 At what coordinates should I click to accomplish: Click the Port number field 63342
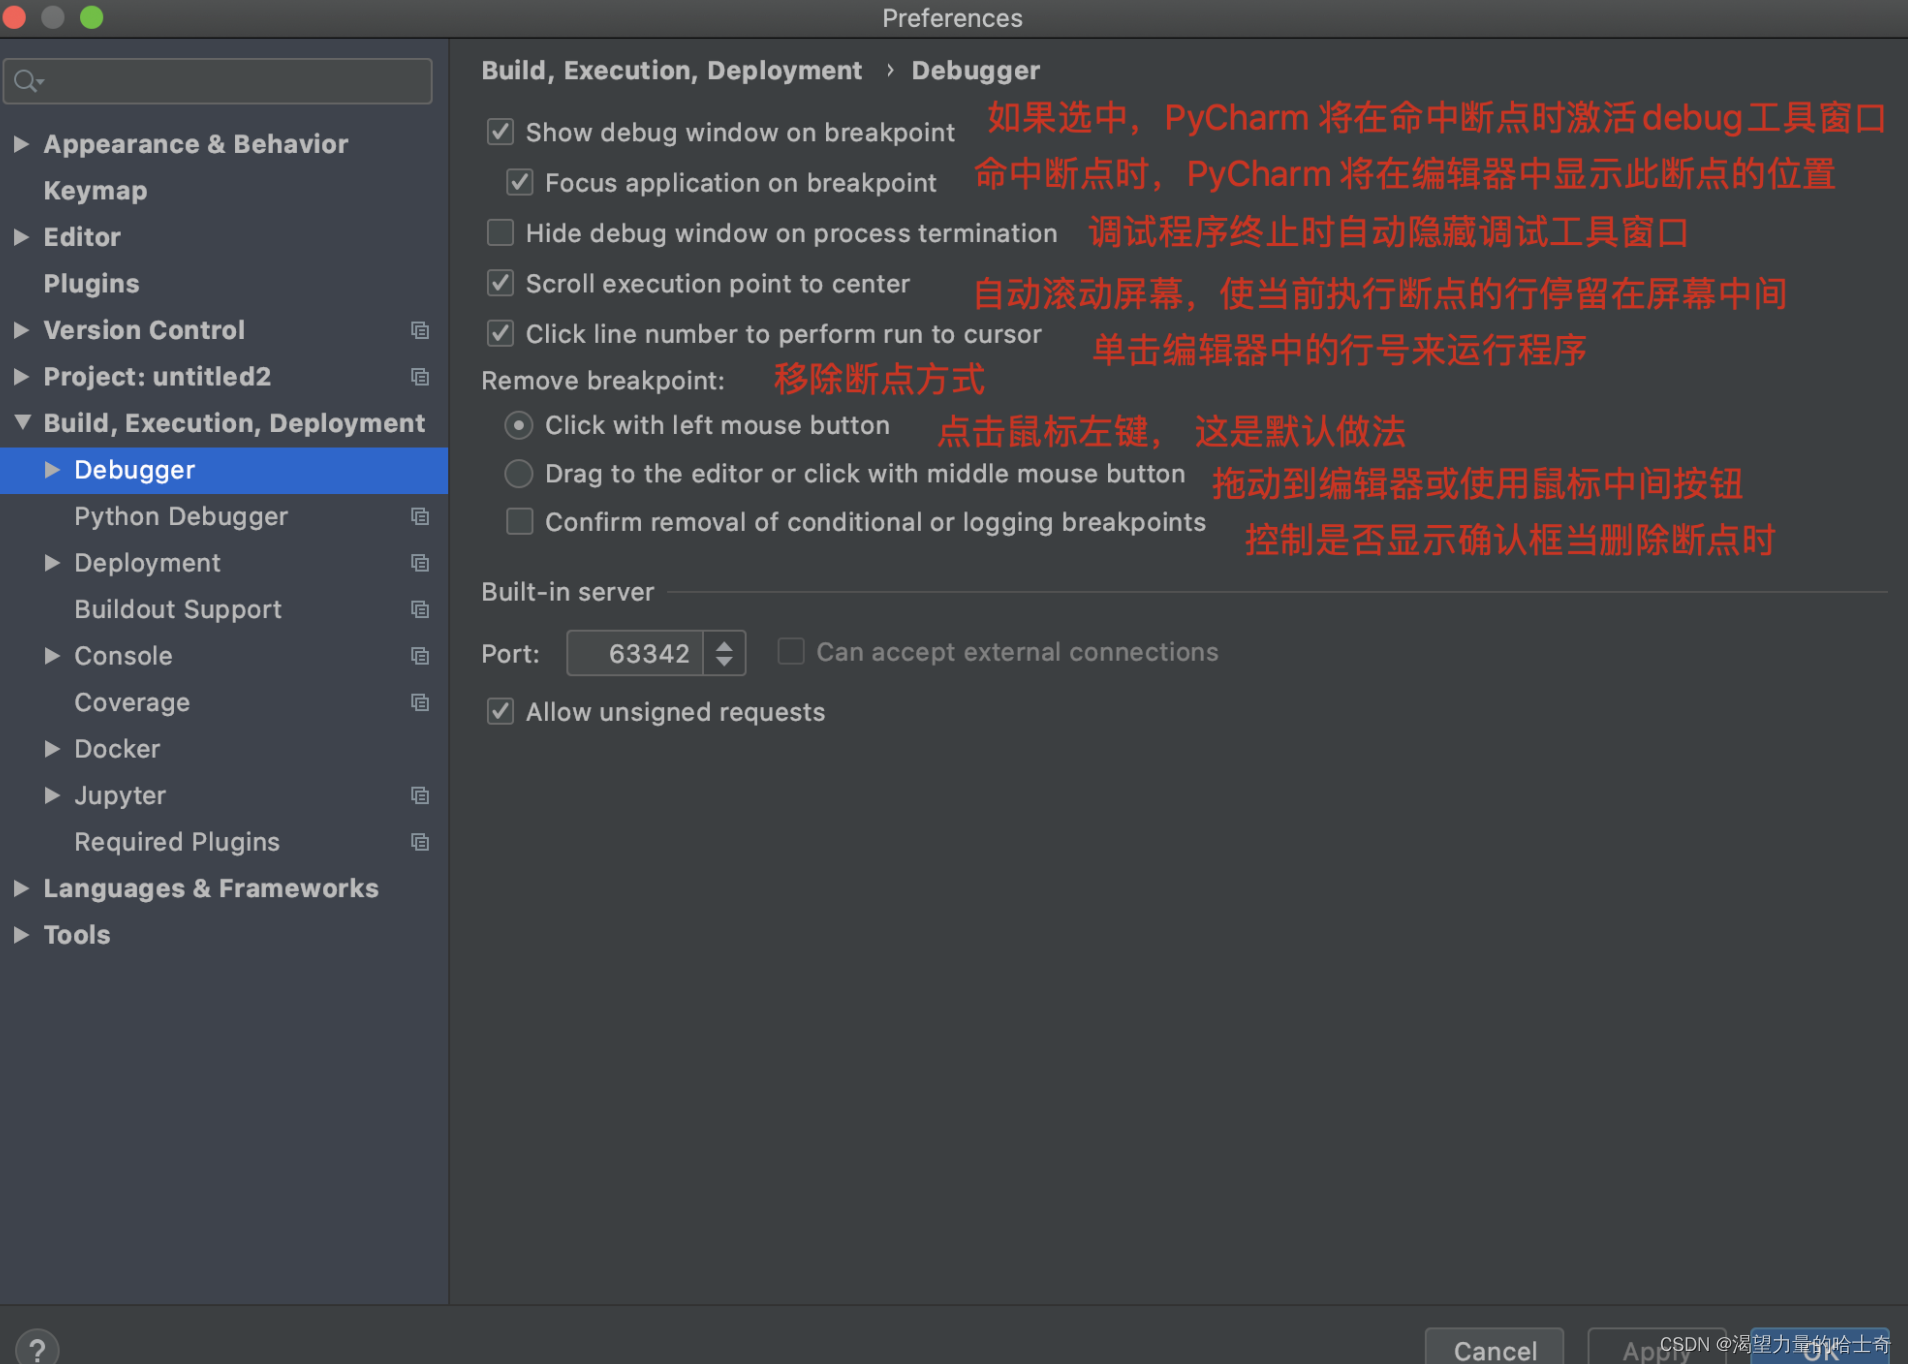pyautogui.click(x=635, y=653)
